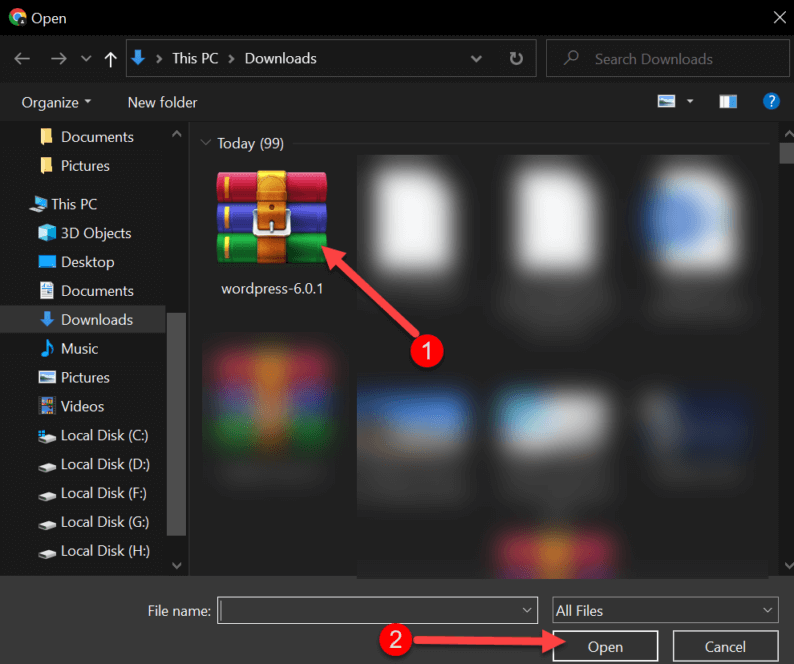Image resolution: width=794 pixels, height=664 pixels.
Task: Select Downloads in the sidebar
Action: pos(83,320)
